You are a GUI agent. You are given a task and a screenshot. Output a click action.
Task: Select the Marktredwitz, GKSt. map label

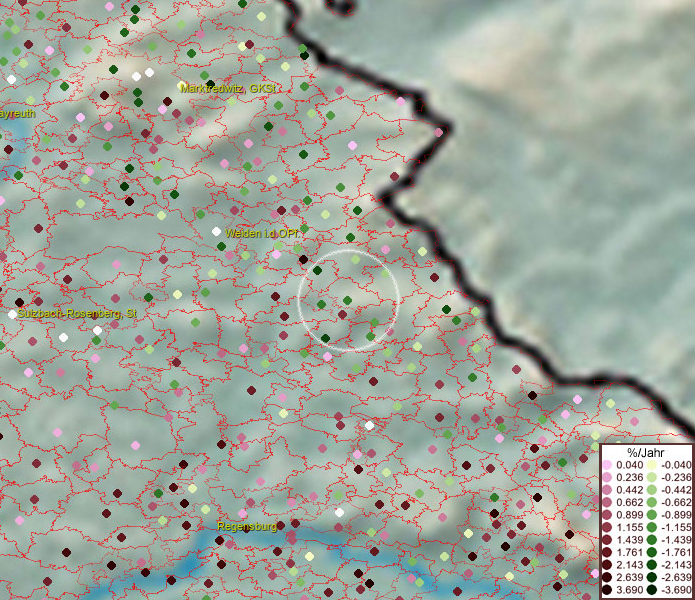tap(230, 88)
